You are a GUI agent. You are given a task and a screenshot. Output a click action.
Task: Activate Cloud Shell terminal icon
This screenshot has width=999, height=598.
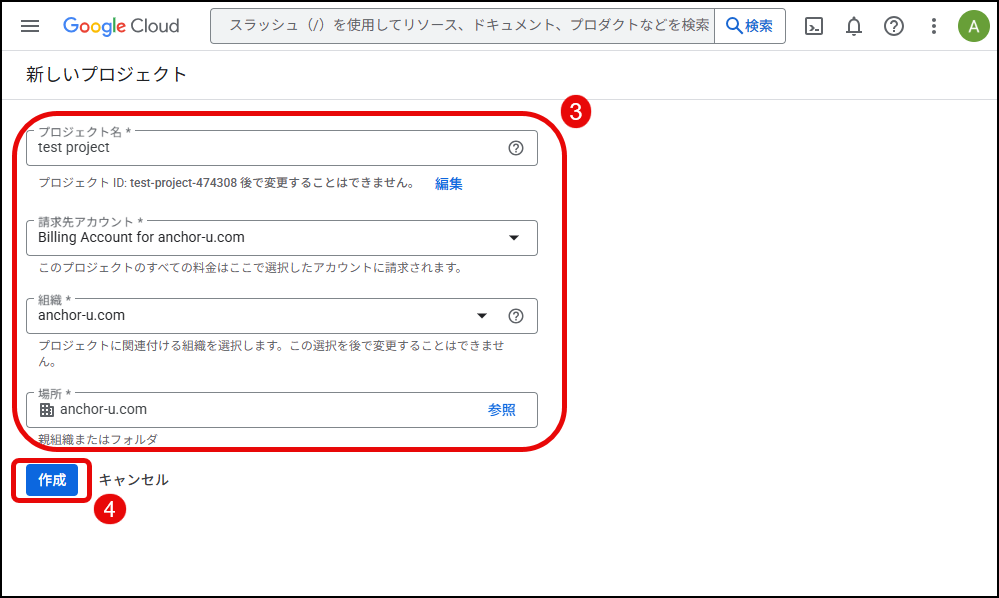814,26
